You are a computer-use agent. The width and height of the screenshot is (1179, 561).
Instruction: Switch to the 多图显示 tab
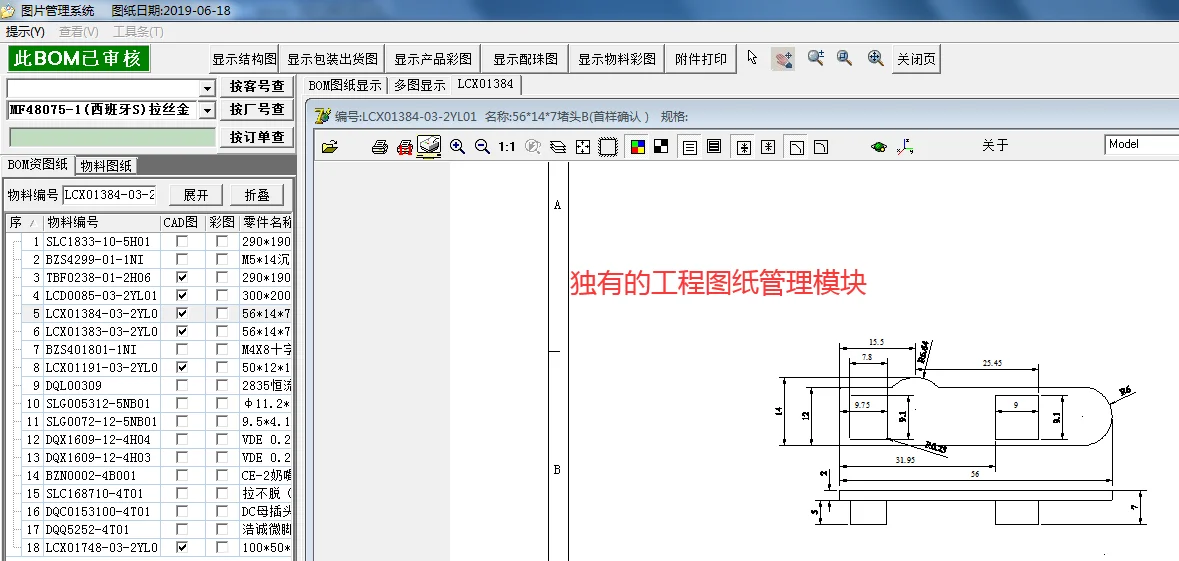tap(420, 85)
